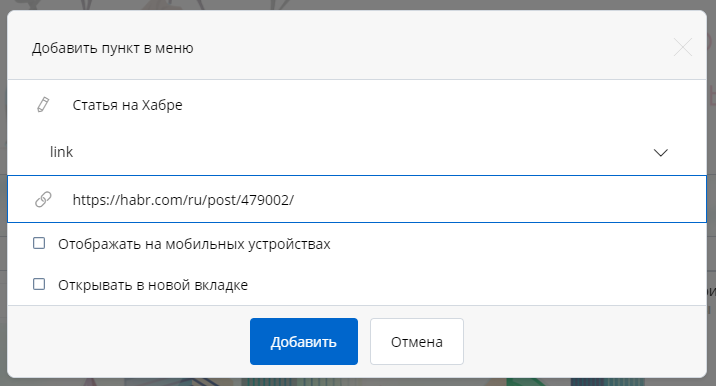Select the text "https://habr.com/ru/post/479002/"
This screenshot has height=386, width=716.
pos(183,200)
